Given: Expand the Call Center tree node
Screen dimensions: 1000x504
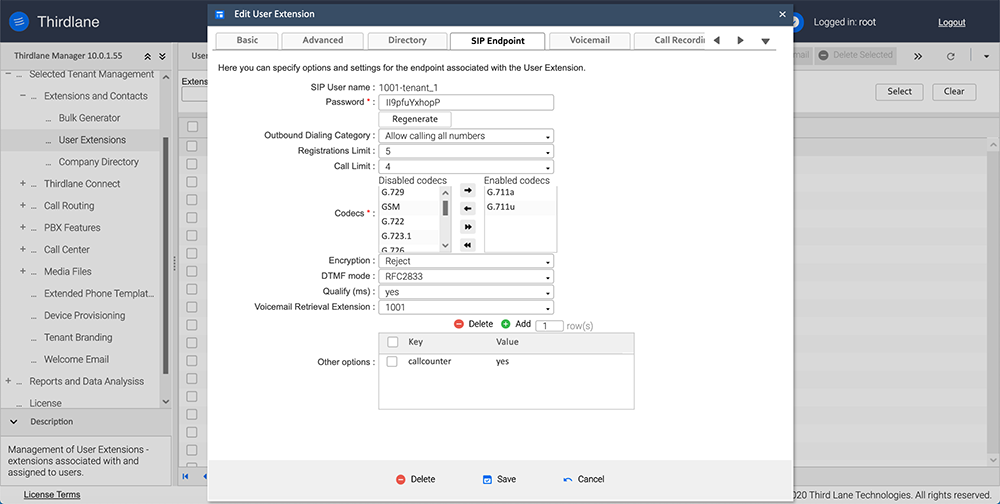Looking at the screenshot, I should pyautogui.click(x=23, y=249).
